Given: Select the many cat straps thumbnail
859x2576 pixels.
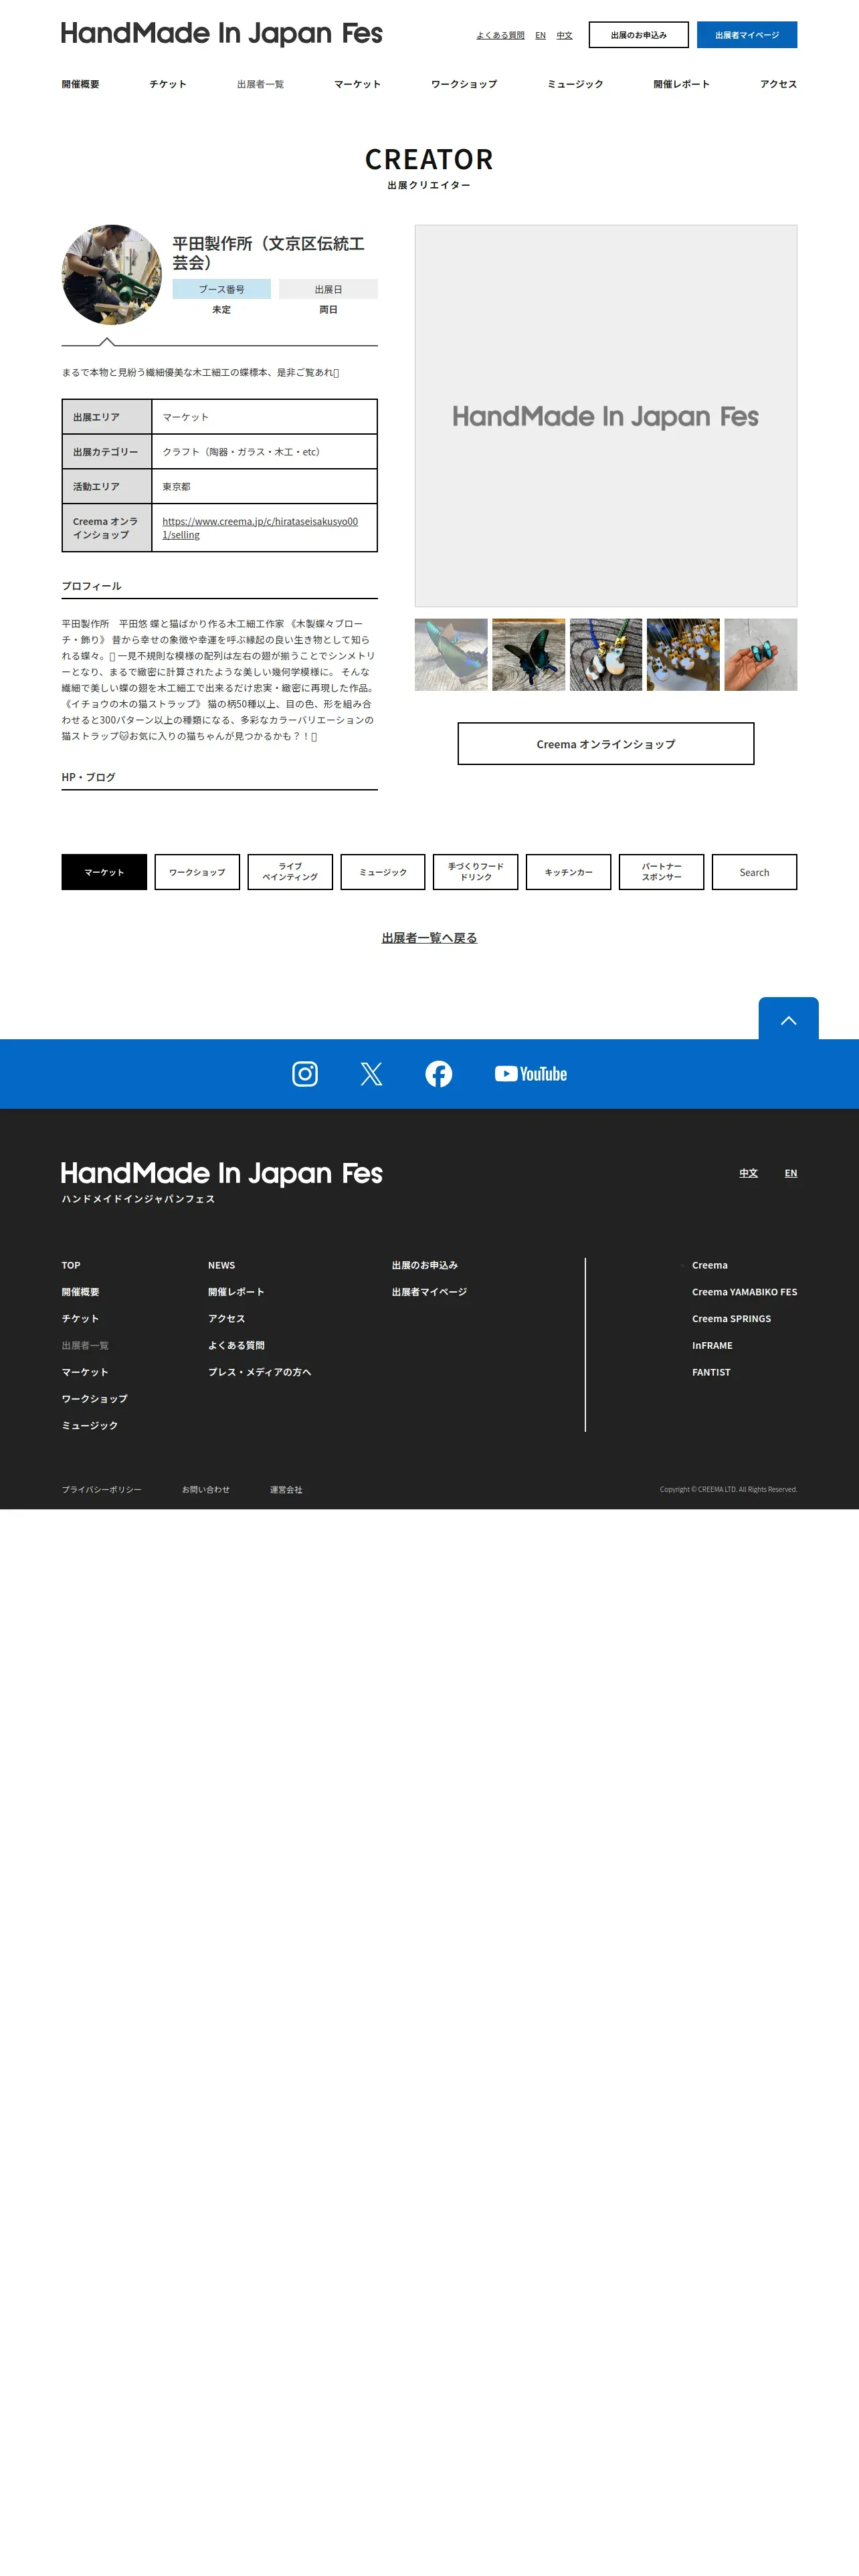Looking at the screenshot, I should [683, 654].
